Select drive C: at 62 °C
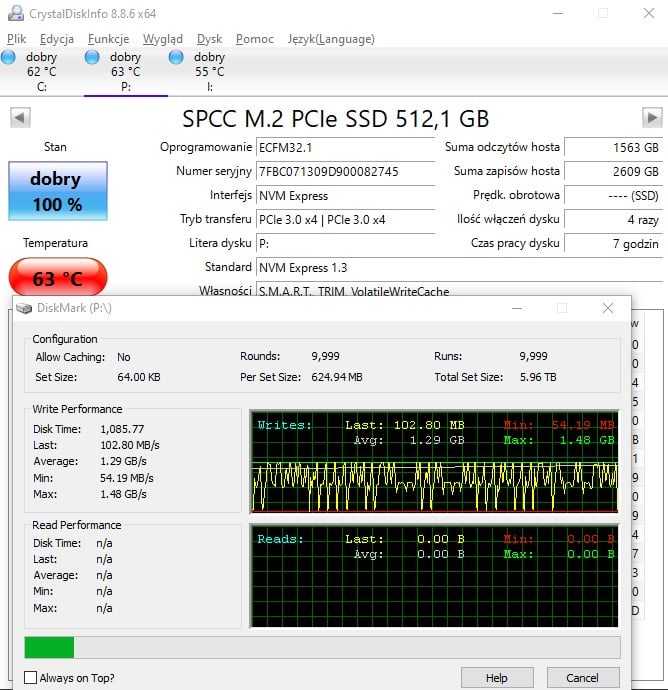Viewport: 668px width, 690px height. [41, 72]
